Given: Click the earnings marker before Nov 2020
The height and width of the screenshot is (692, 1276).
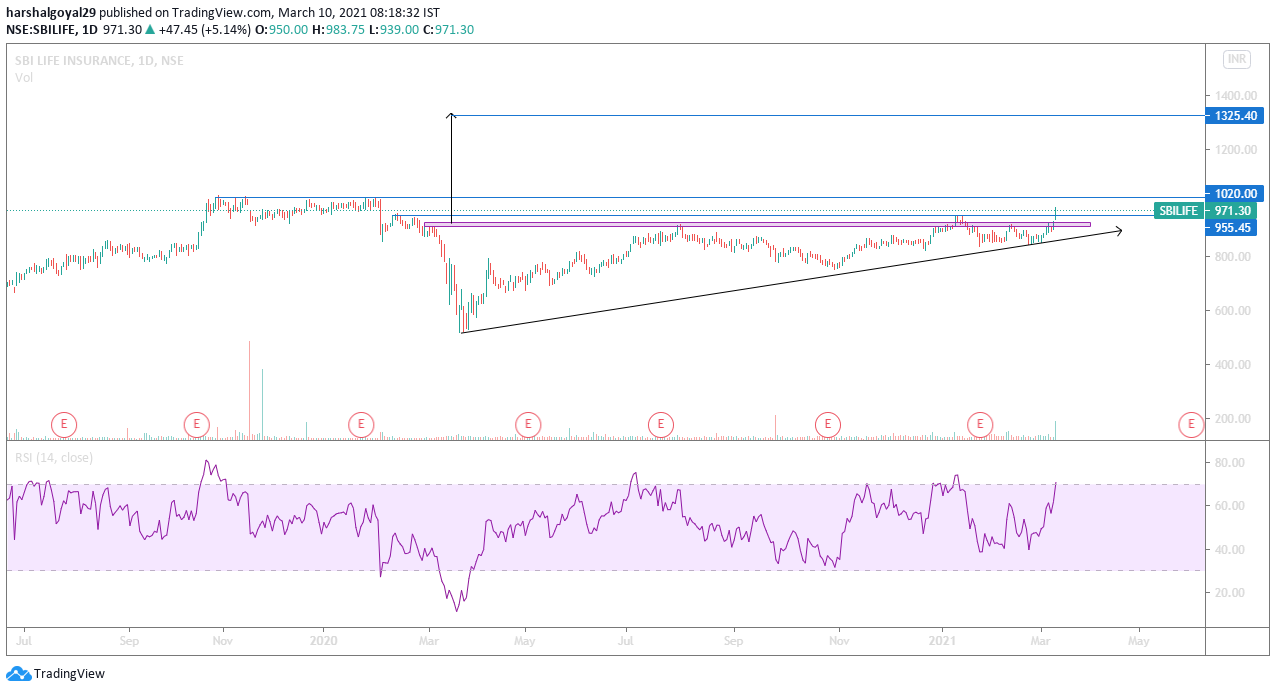Looking at the screenshot, I should (x=827, y=424).
